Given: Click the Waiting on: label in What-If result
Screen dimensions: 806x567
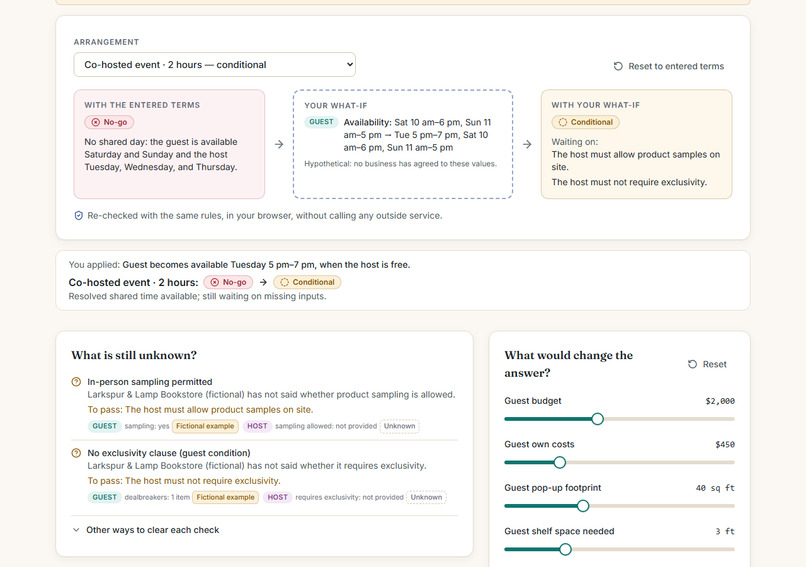Looking at the screenshot, I should 574,142.
